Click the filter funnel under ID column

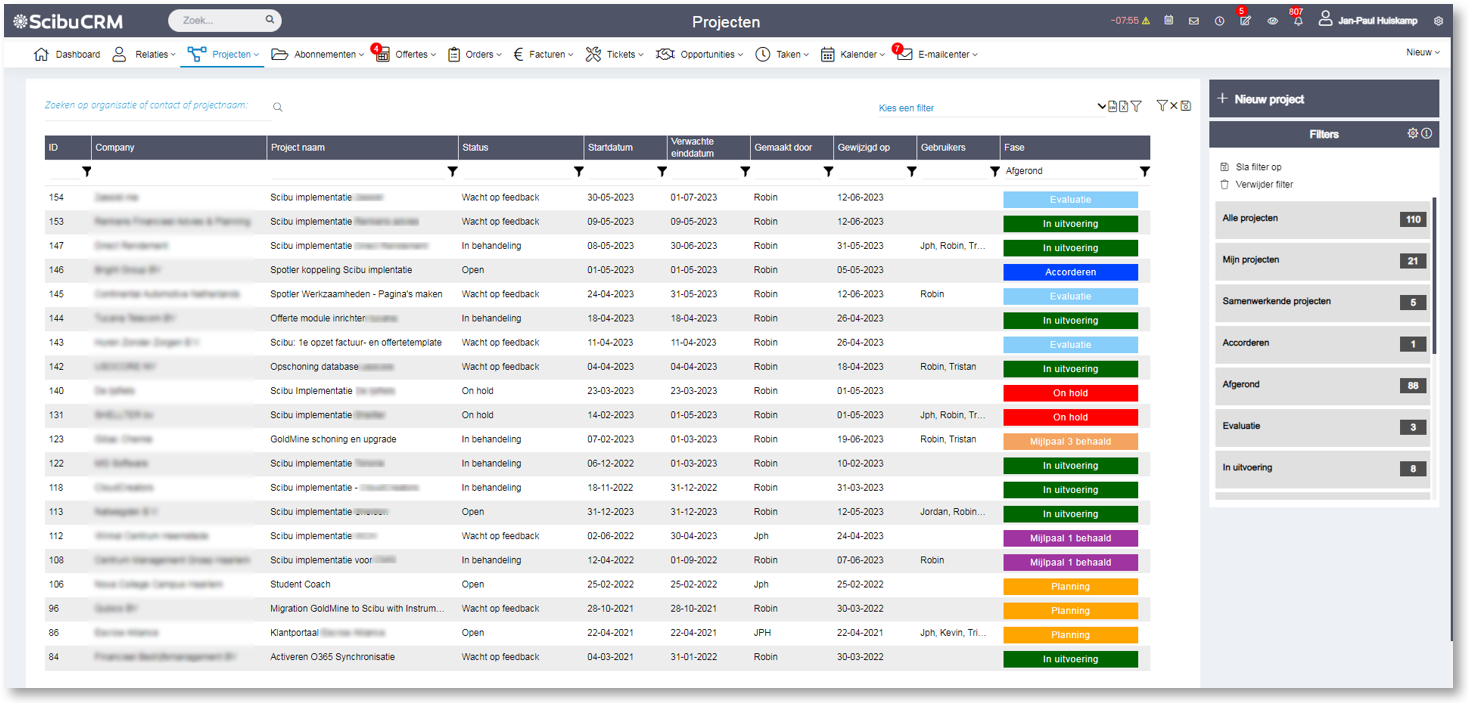(86, 172)
